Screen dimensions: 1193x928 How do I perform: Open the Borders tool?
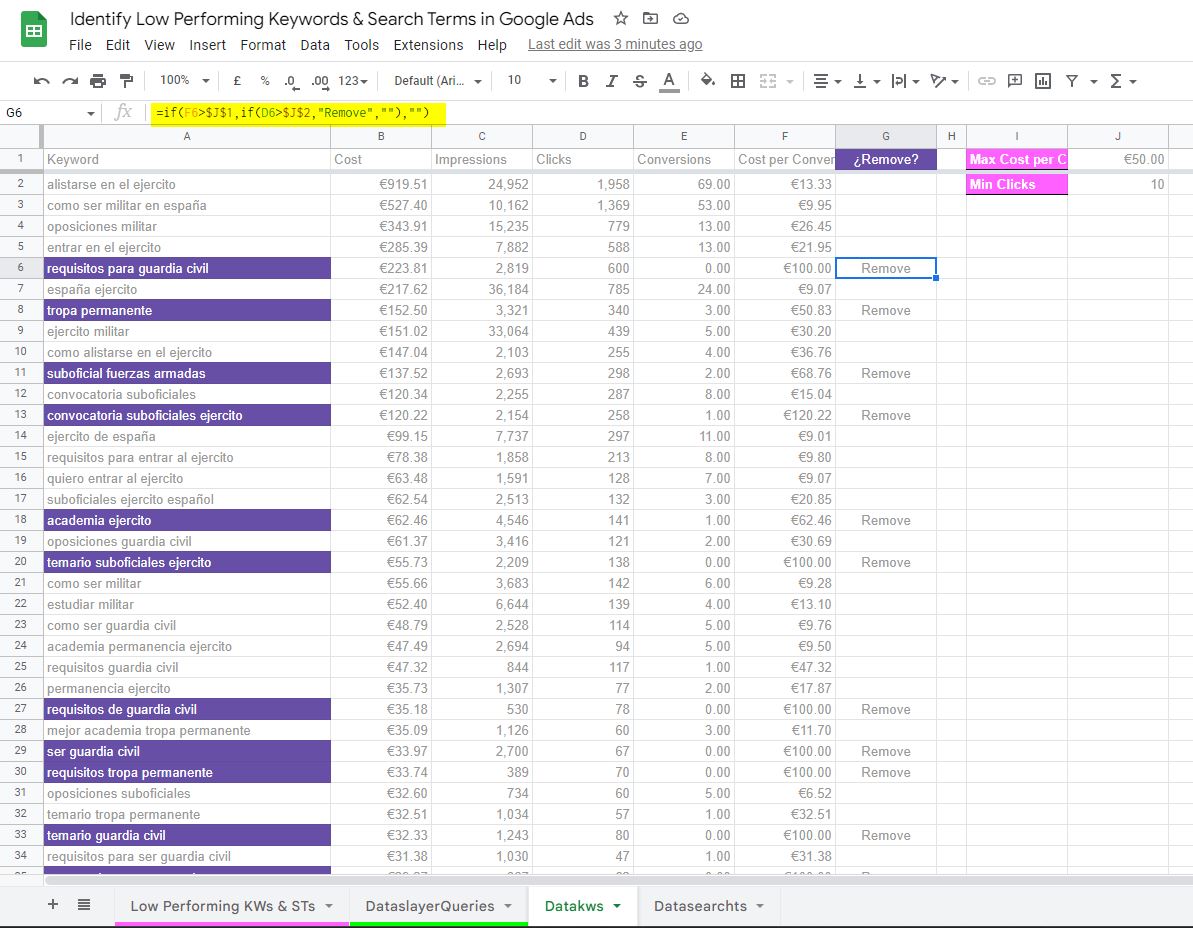[x=738, y=81]
